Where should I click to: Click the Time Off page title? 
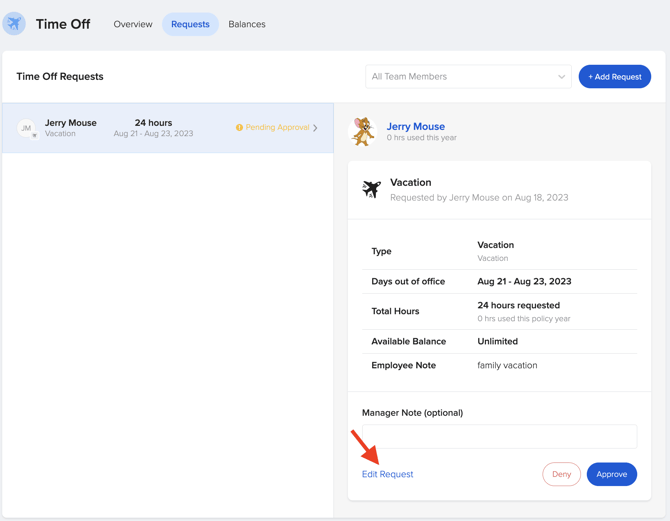[x=63, y=24]
